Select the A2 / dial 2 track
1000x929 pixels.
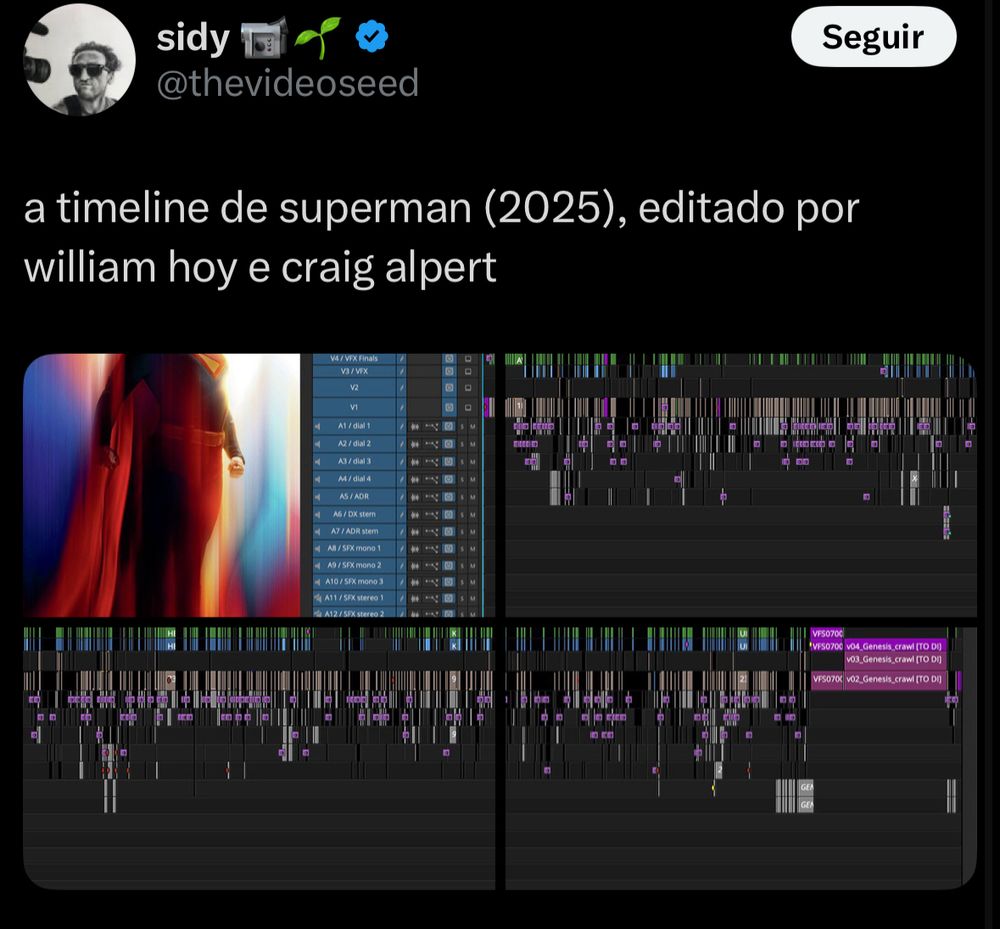(354, 444)
